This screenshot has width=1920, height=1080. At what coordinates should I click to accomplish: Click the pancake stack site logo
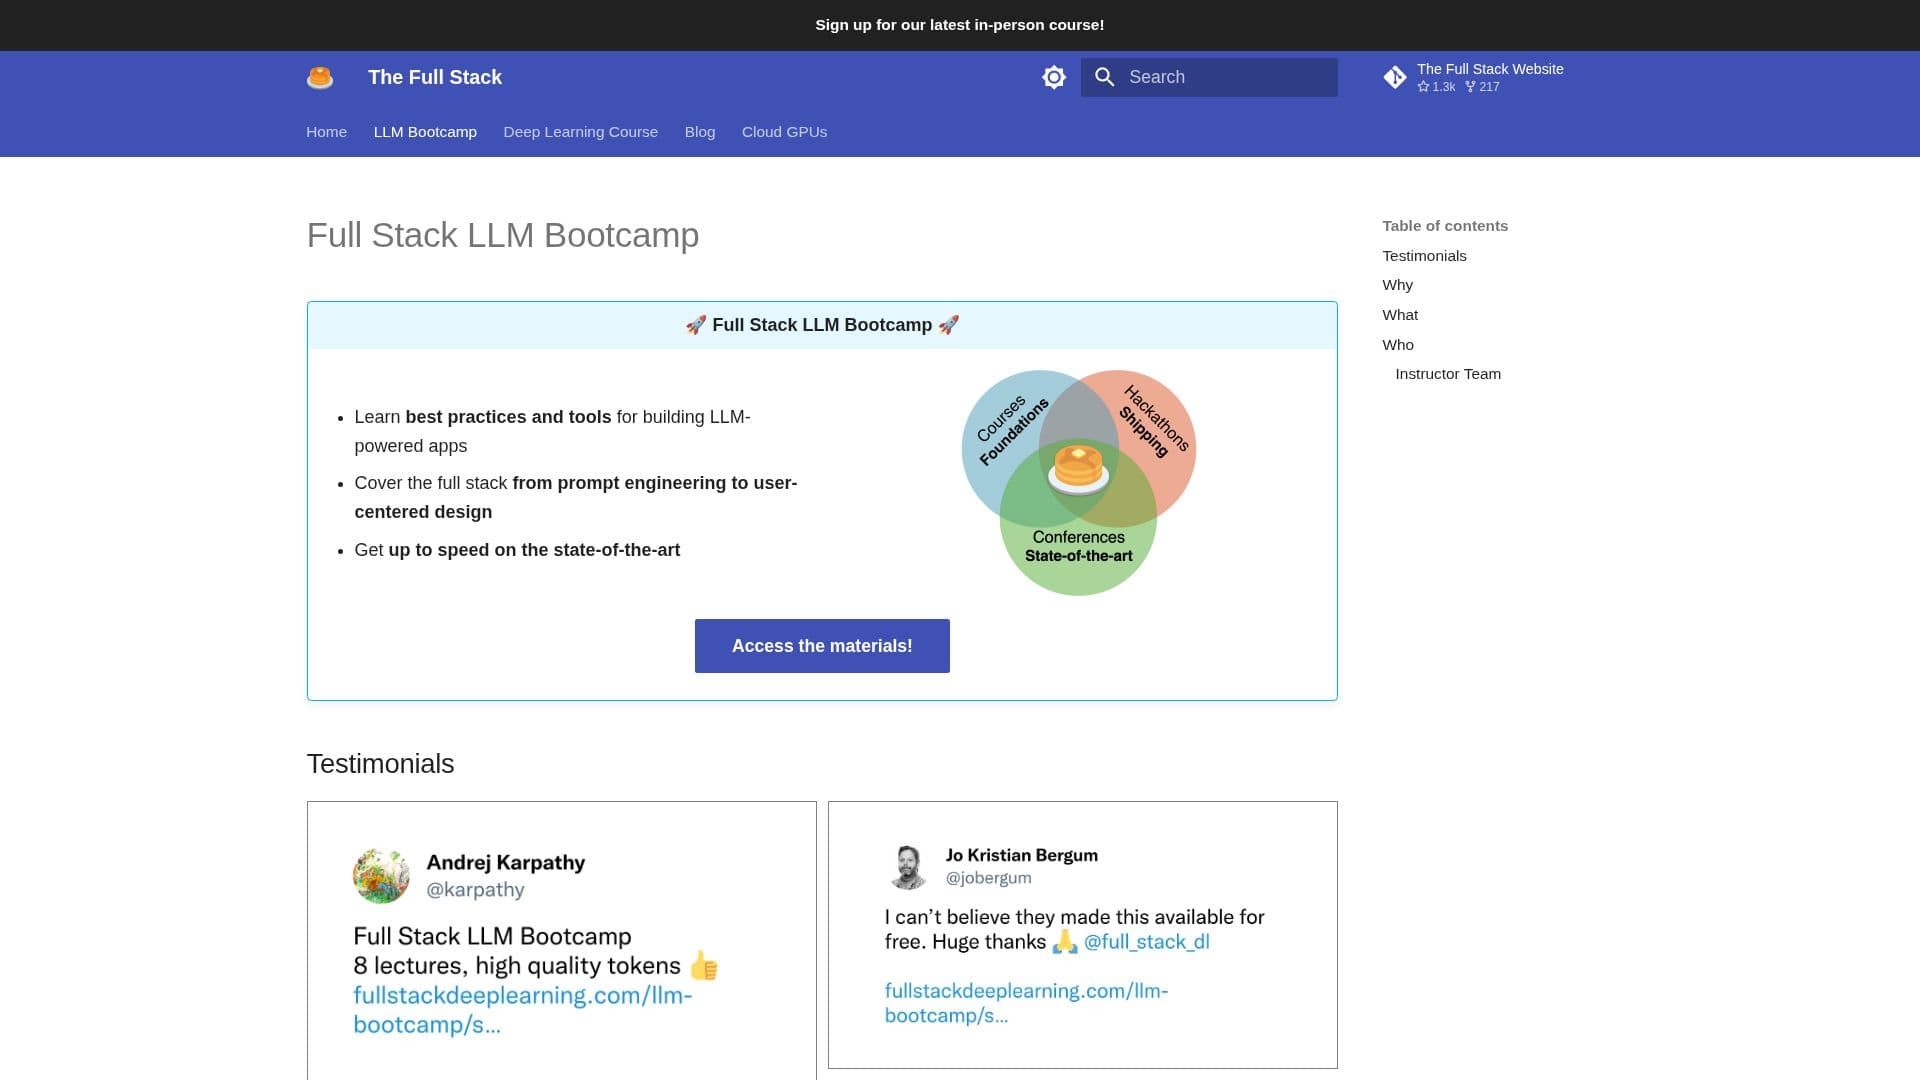point(320,77)
